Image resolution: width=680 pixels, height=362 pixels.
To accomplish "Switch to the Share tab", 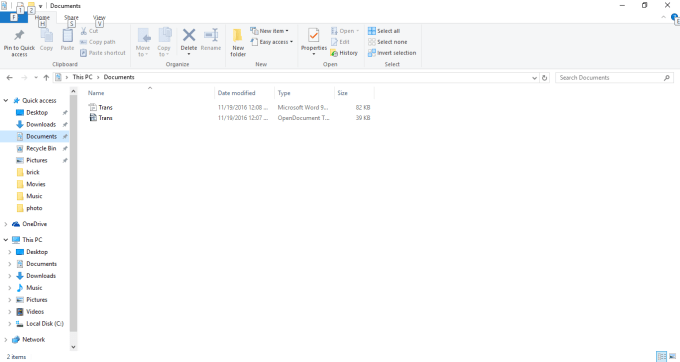I will pyautogui.click(x=72, y=18).
